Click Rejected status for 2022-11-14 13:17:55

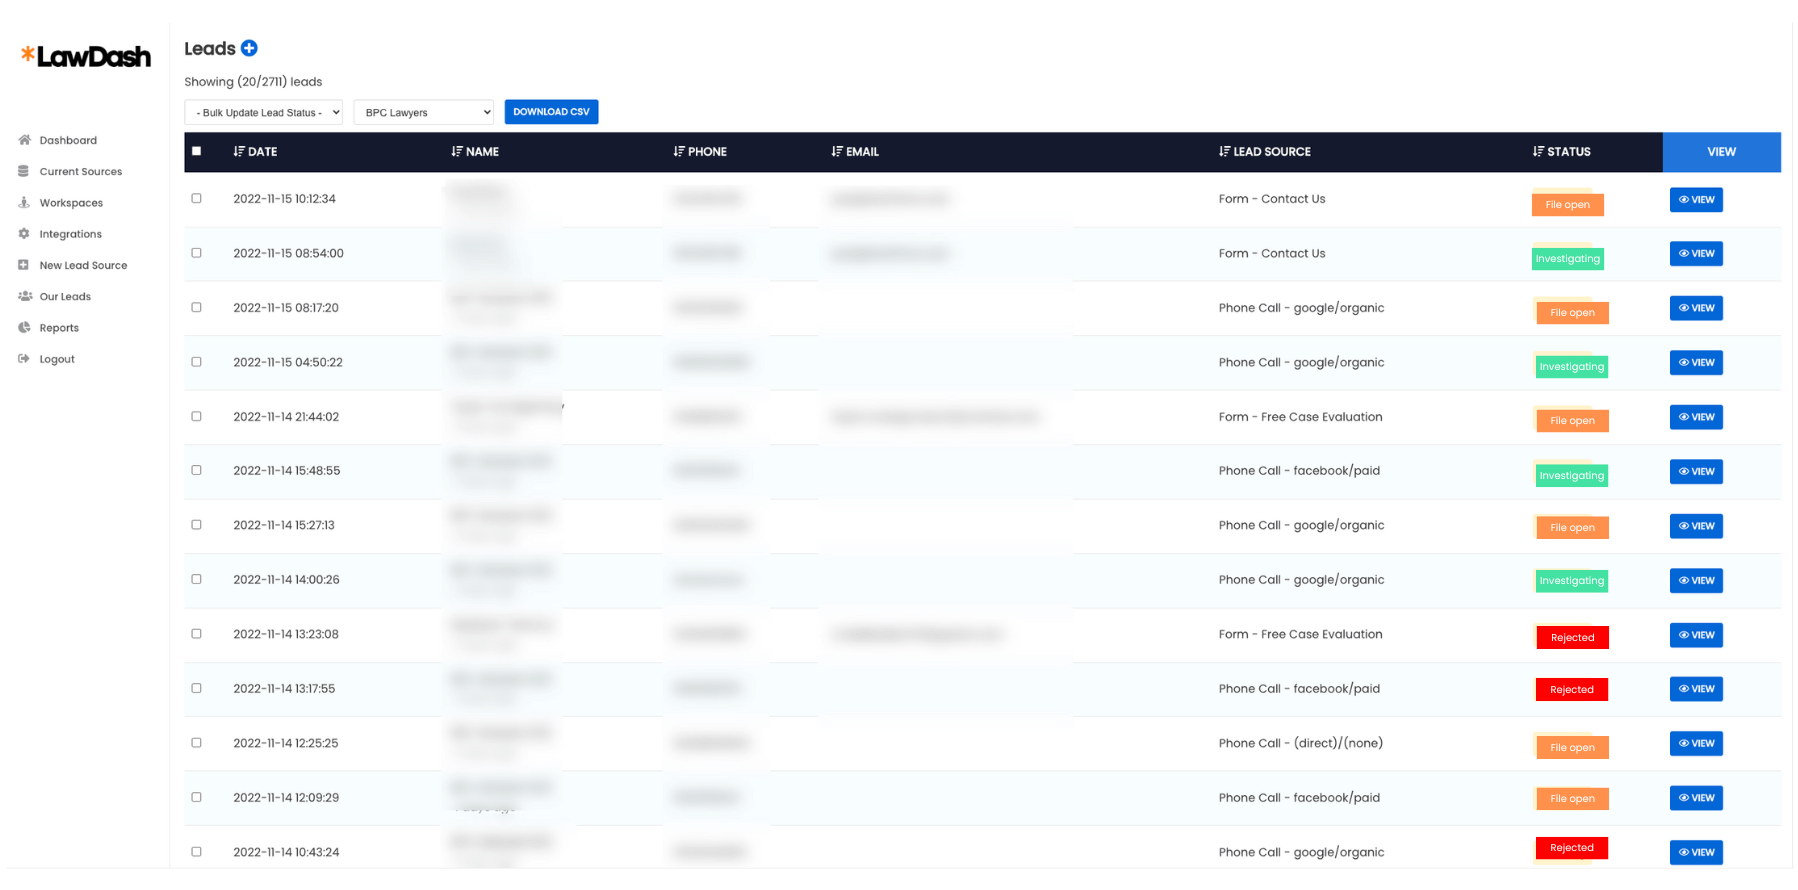1572,689
